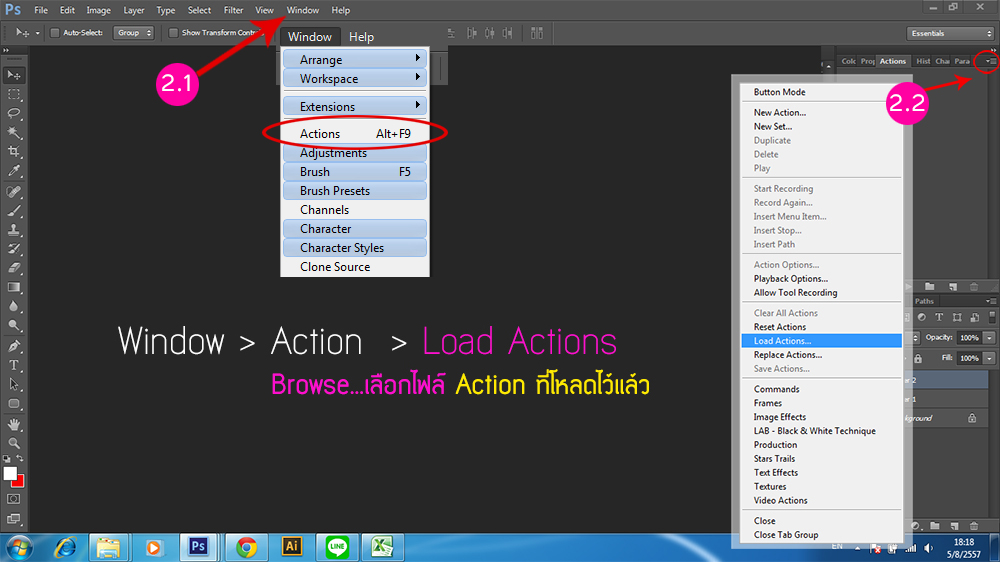Expand the Workspace submenu

click(355, 78)
